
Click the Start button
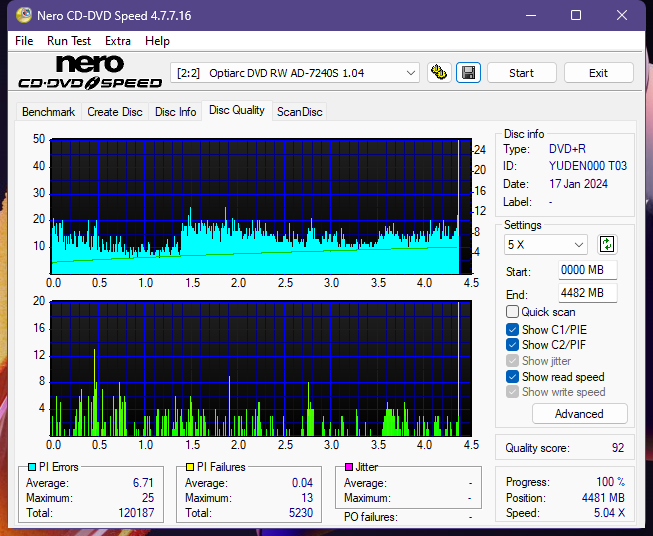[x=521, y=73]
